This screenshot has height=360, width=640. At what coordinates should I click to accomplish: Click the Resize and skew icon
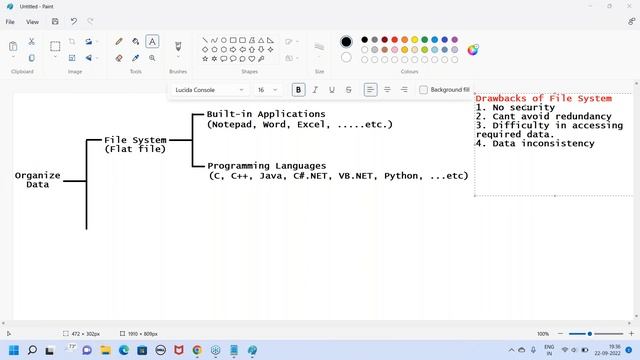(72, 58)
